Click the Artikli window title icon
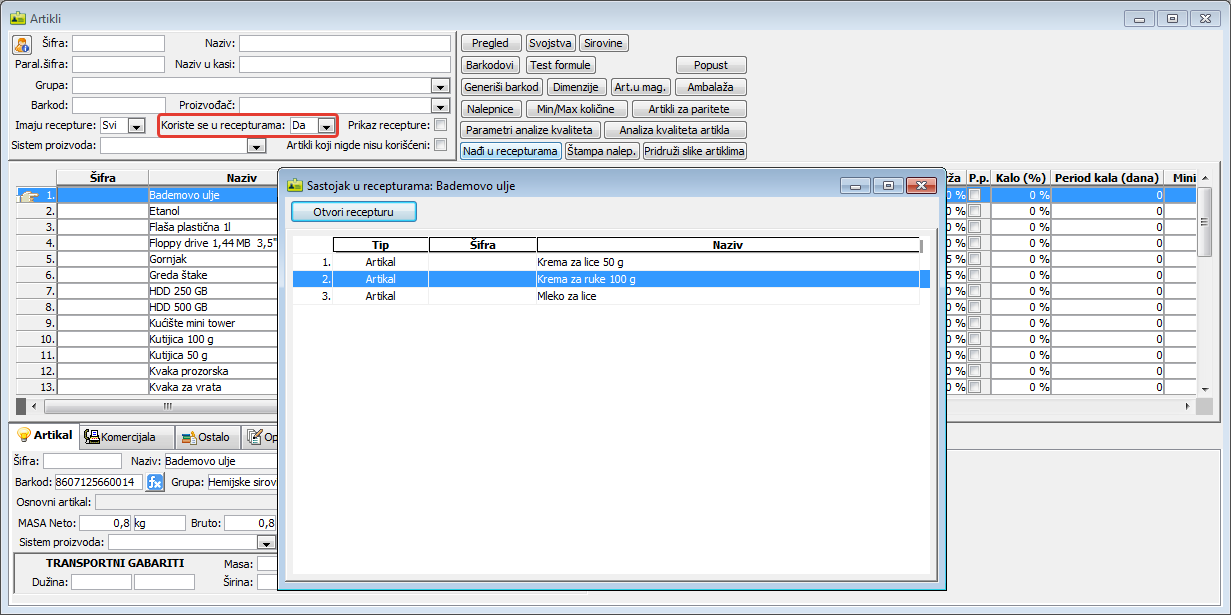Viewport: 1231px width, 615px height. (17, 18)
